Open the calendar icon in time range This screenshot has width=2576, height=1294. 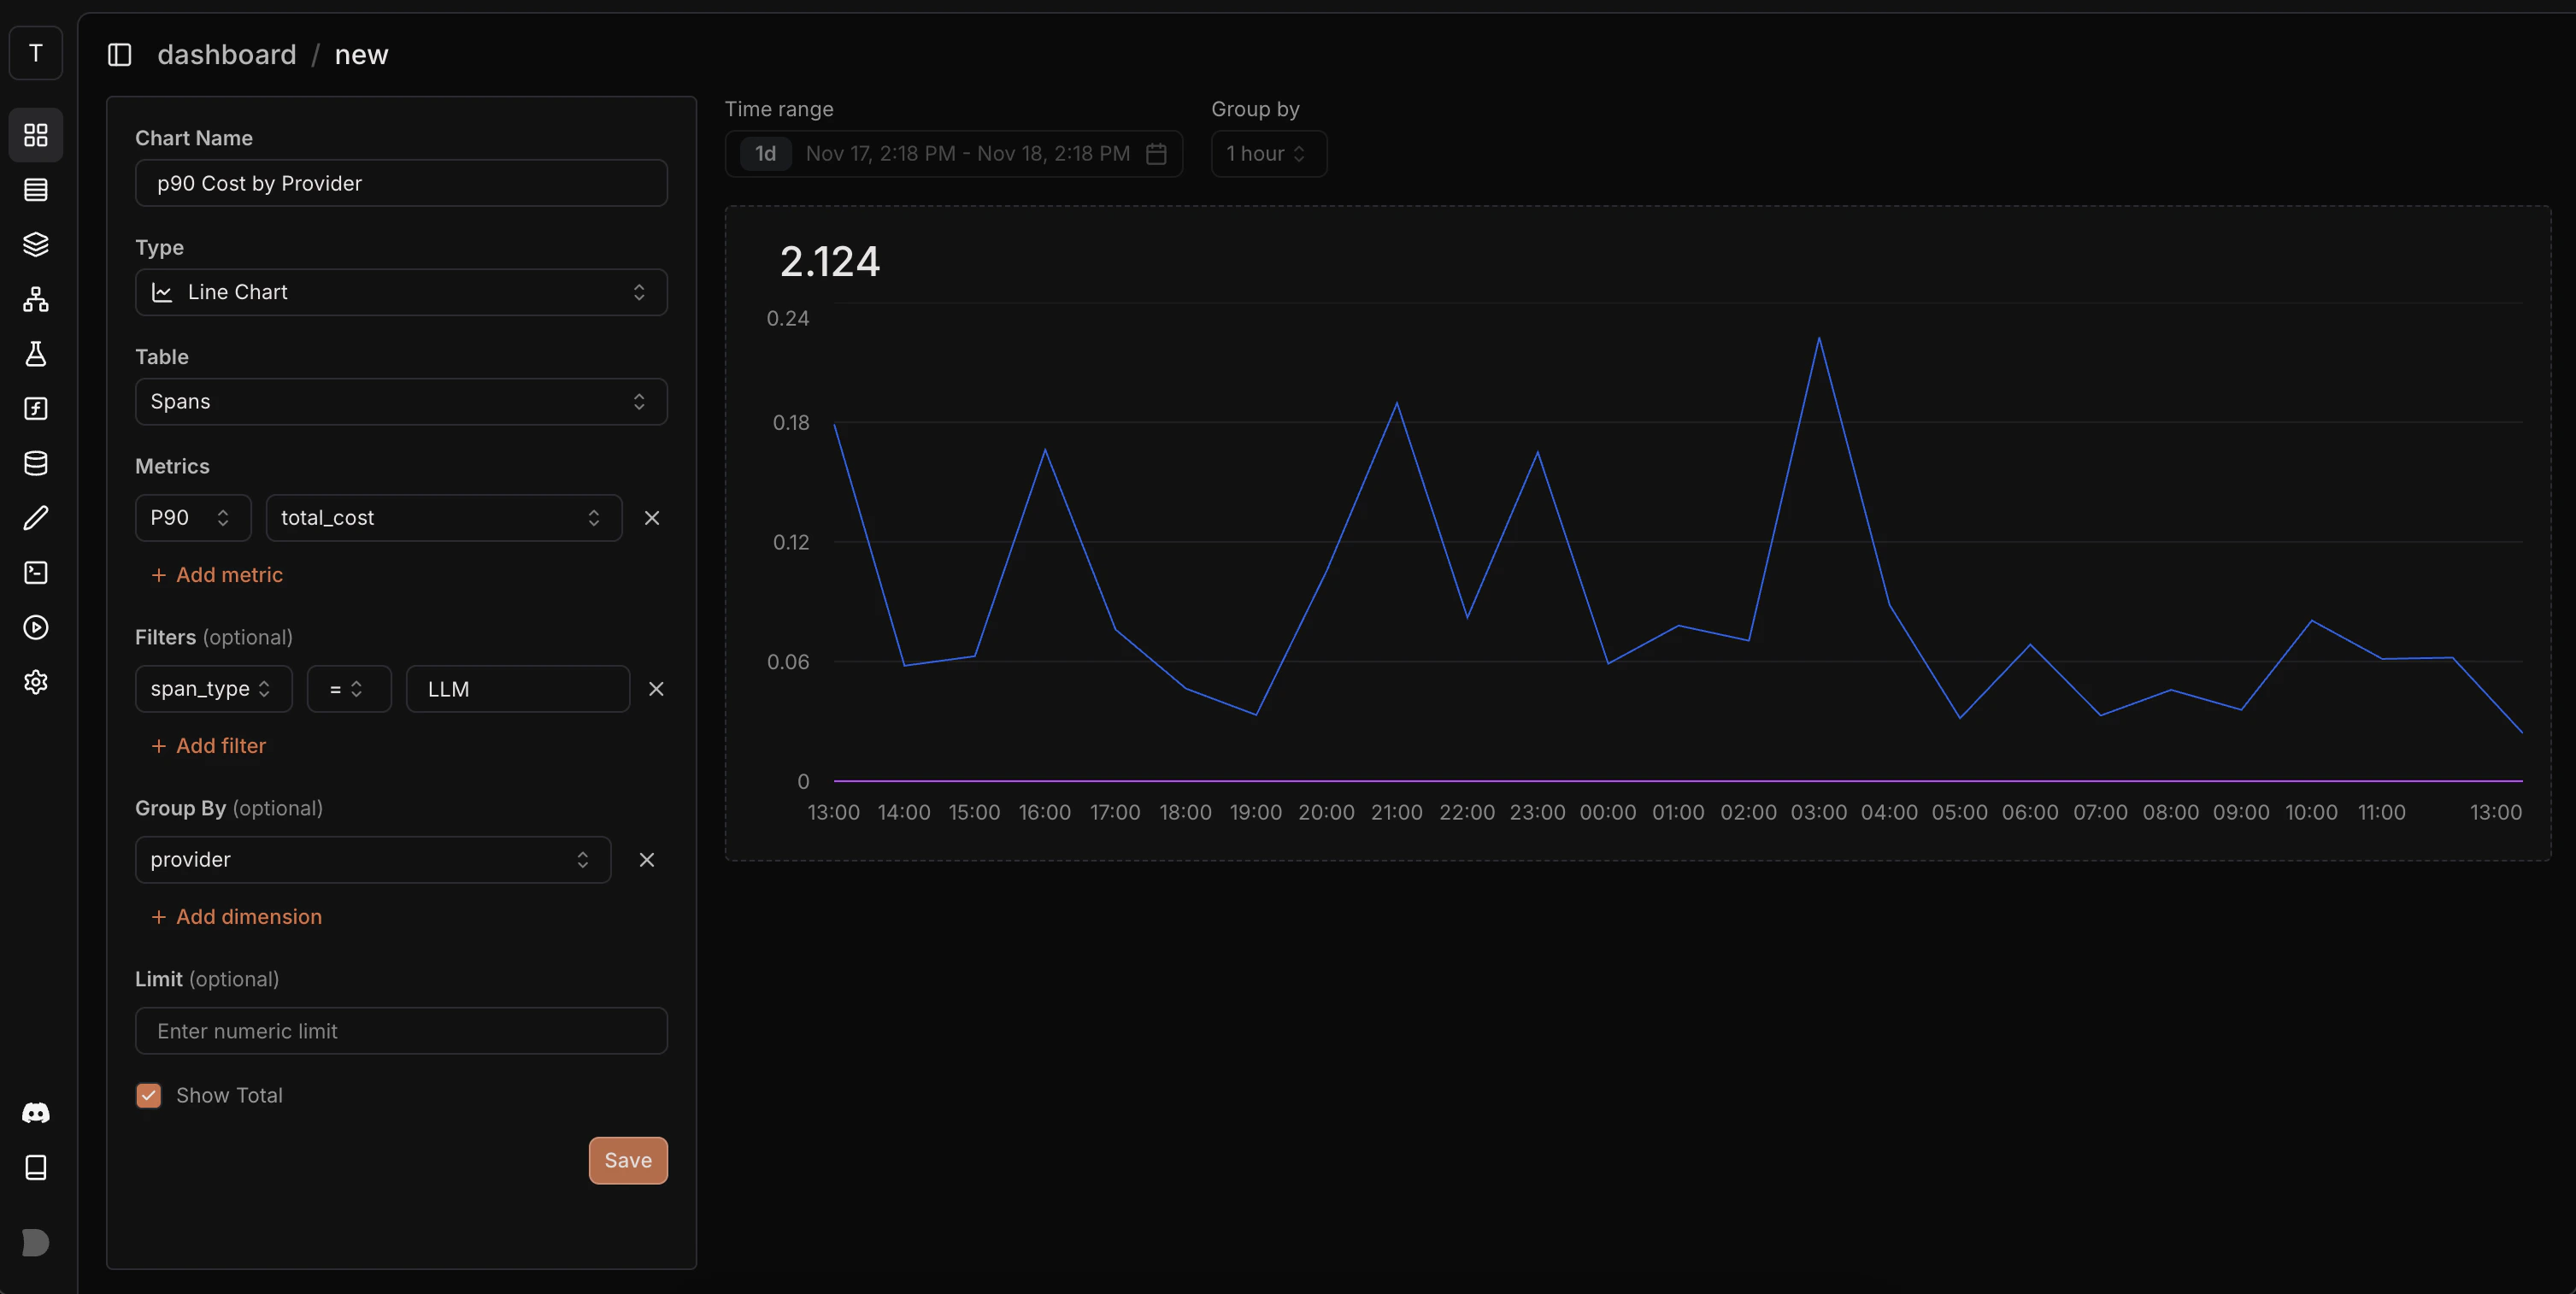tap(1156, 154)
